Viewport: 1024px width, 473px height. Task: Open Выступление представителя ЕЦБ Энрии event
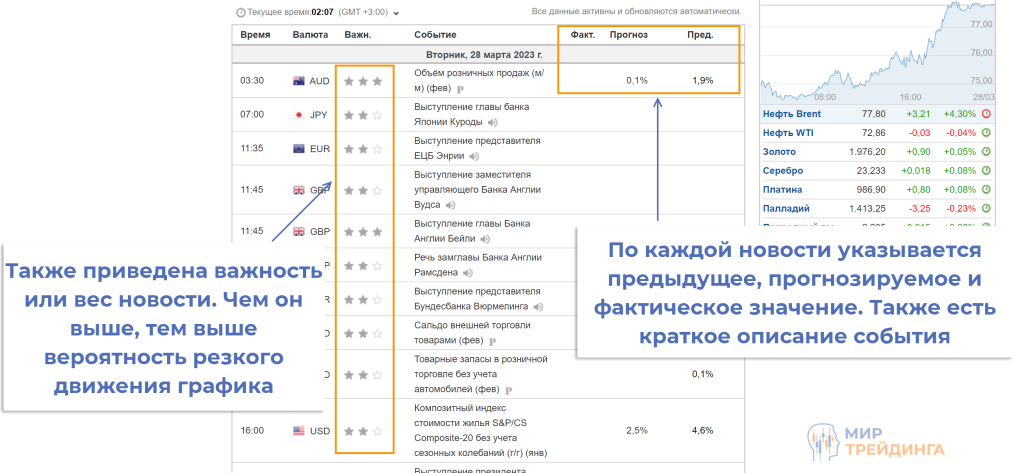click(x=477, y=148)
